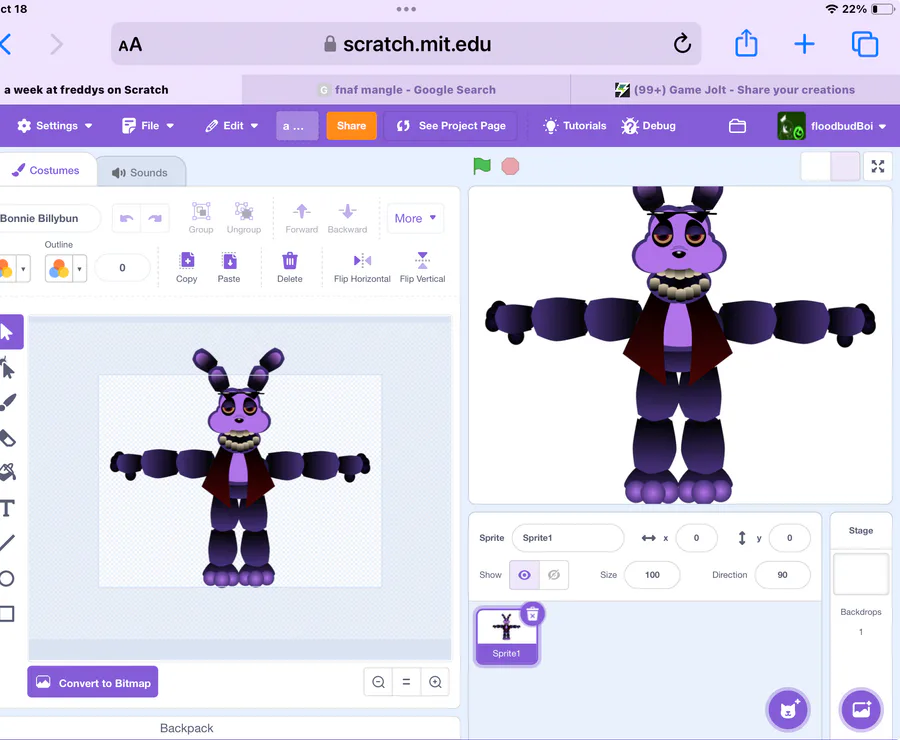Screen dimensions: 900x740
Task: Click the Redo arrow
Action: 155,218
